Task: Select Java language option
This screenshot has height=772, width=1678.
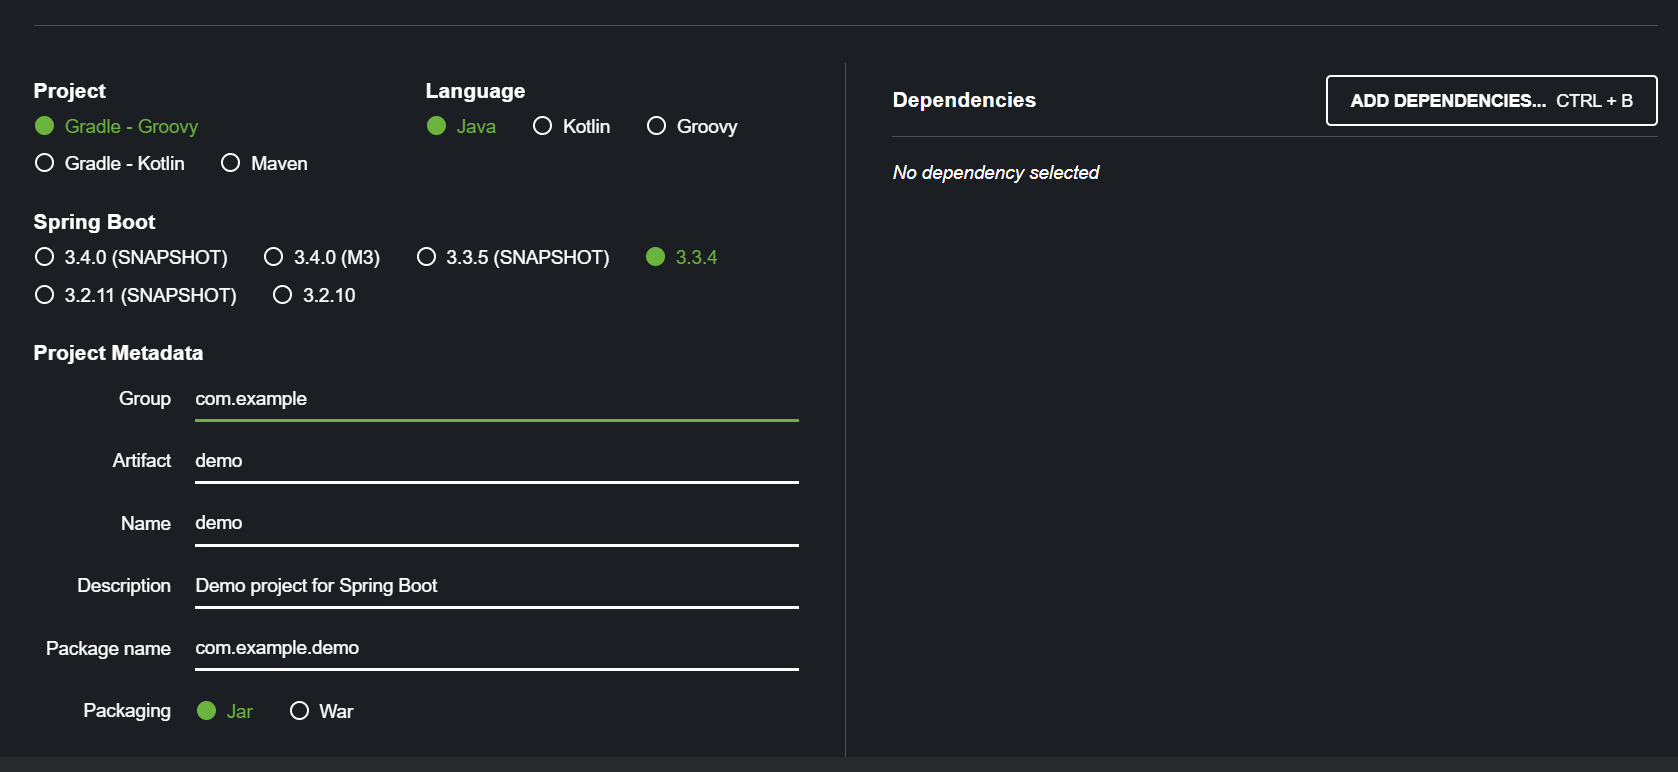Action: pyautogui.click(x=461, y=126)
